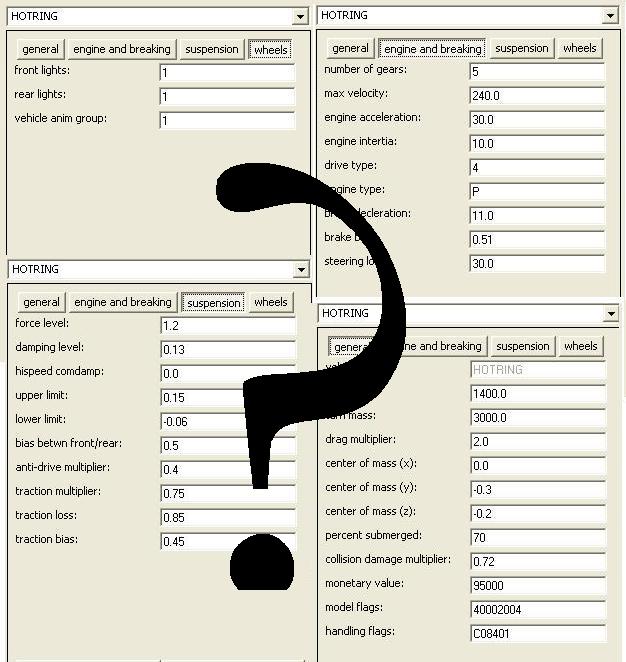The width and height of the screenshot is (626, 662).
Task: Click the max velocity value box
Action: pyautogui.click(x=537, y=96)
